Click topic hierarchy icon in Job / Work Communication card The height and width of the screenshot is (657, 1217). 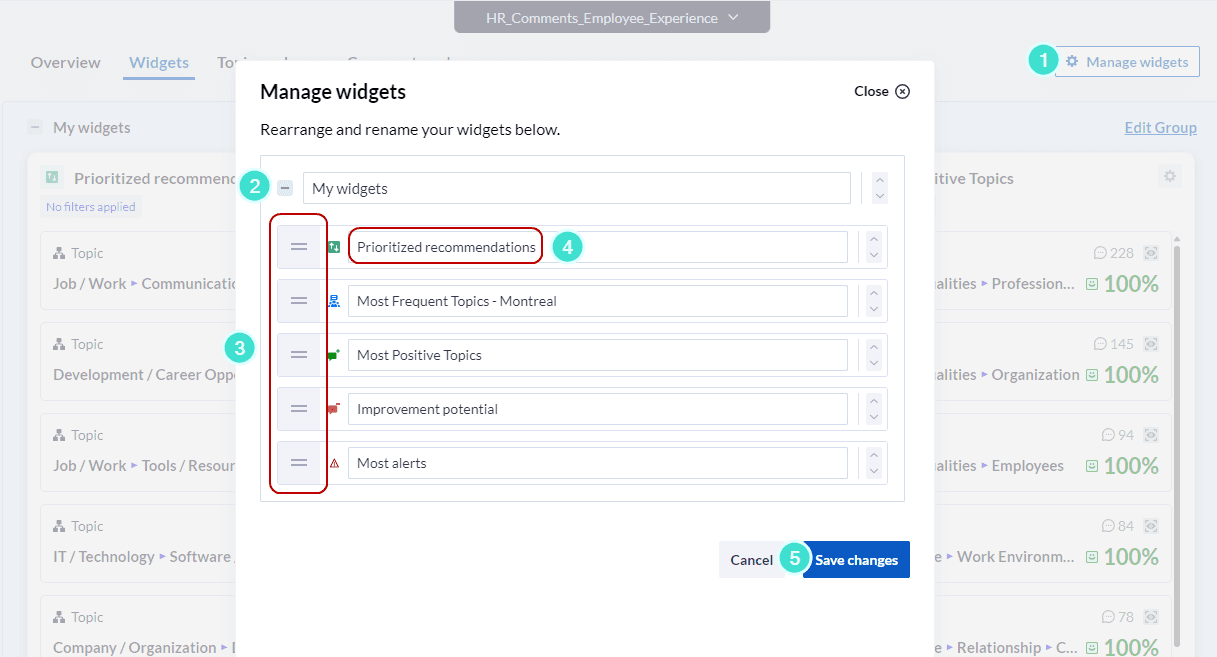[60, 253]
